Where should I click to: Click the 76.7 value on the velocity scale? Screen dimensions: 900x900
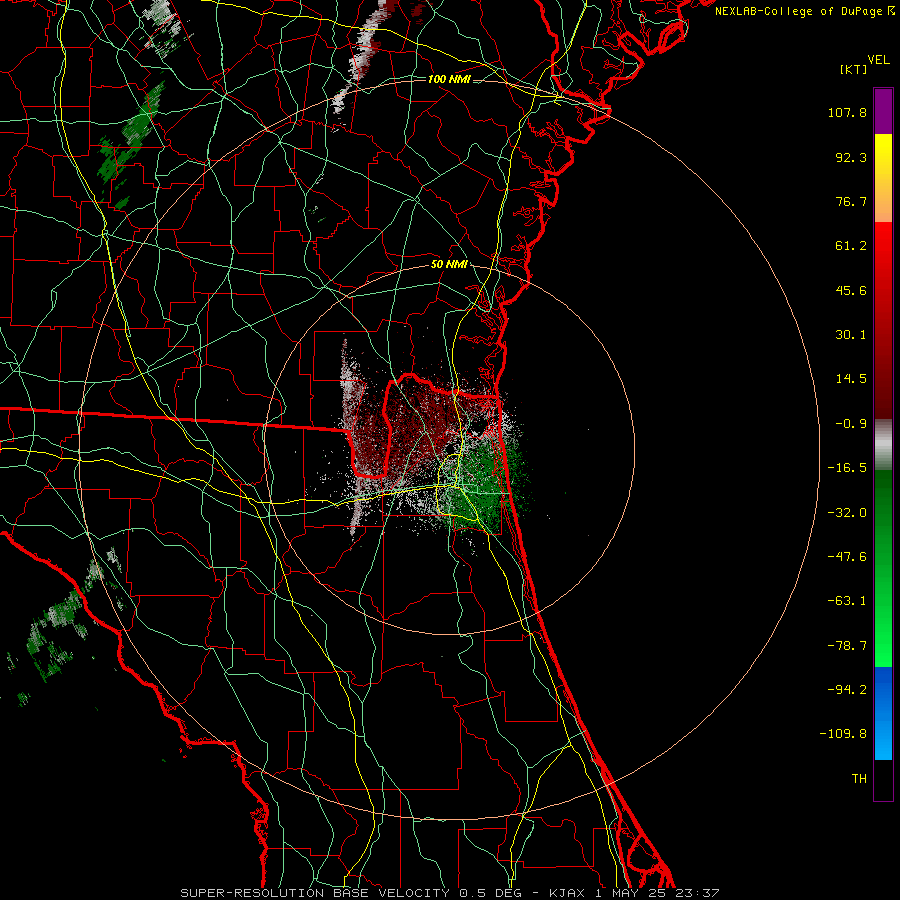coord(851,201)
